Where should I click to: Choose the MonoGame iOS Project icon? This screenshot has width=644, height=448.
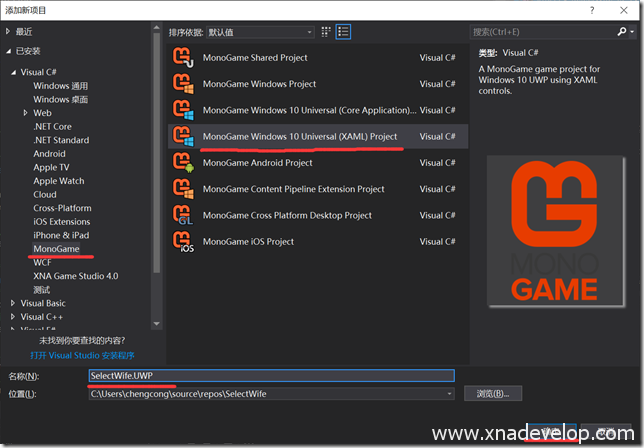183,241
